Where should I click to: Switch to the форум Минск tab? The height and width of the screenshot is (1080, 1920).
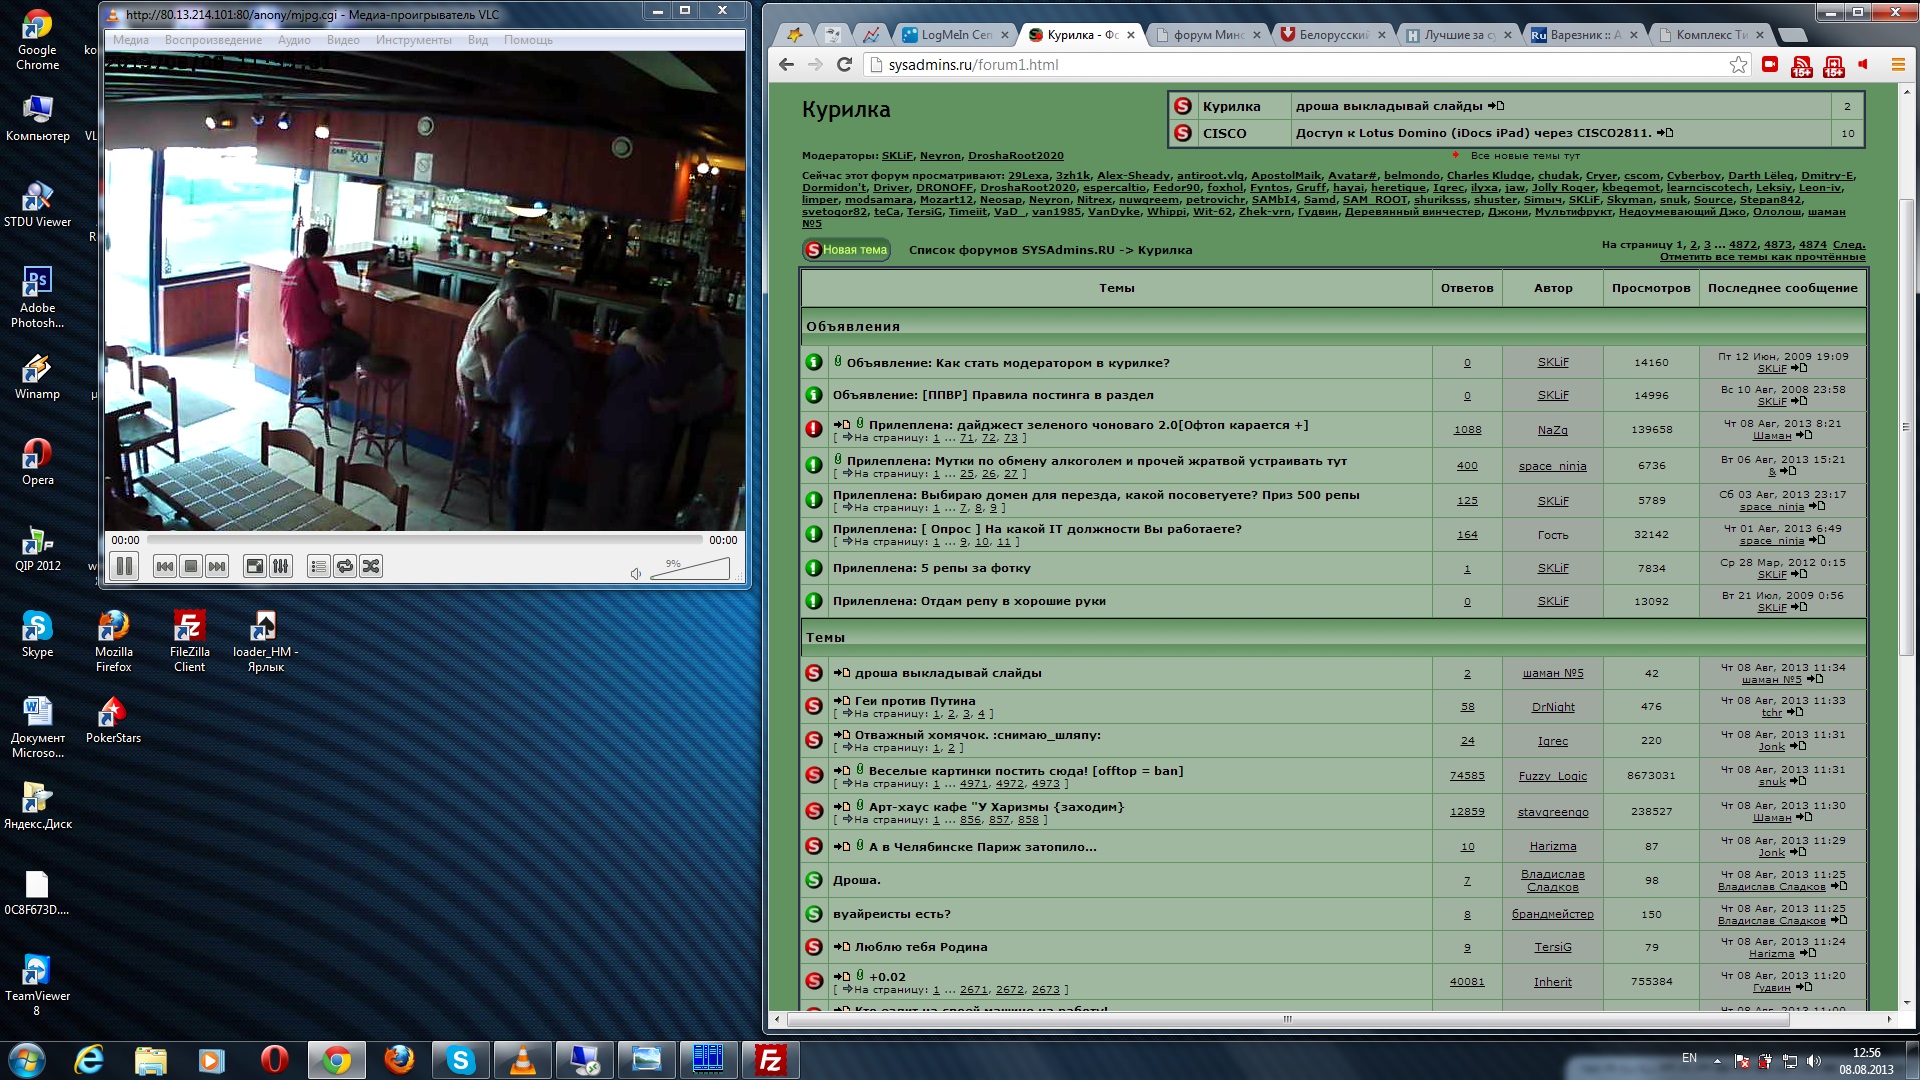pos(1207,34)
